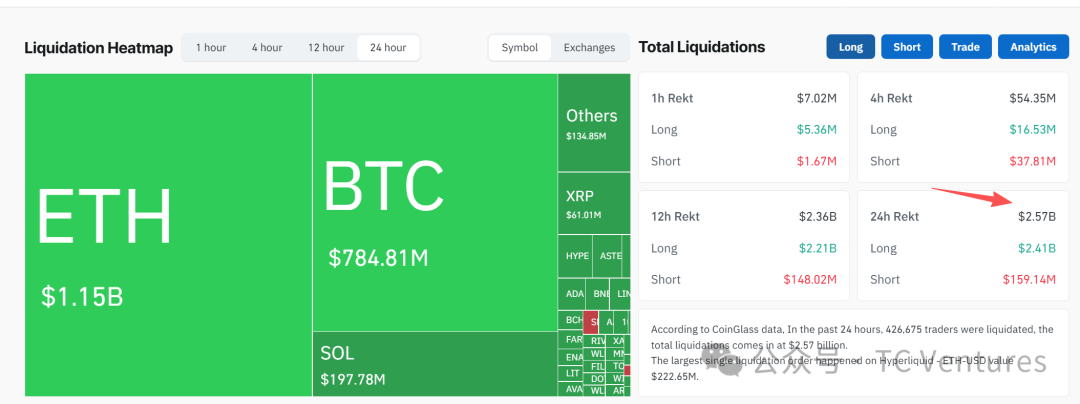Click the BTC amount $784.81M
Image resolution: width=1080 pixels, height=404 pixels.
(378, 258)
